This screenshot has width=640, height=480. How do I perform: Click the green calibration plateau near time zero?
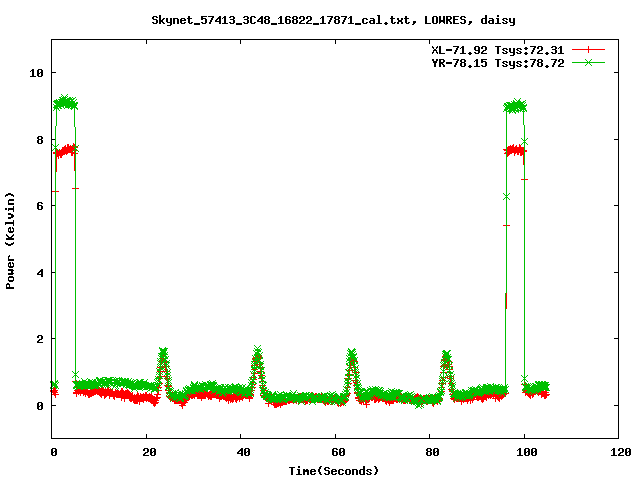point(65,102)
